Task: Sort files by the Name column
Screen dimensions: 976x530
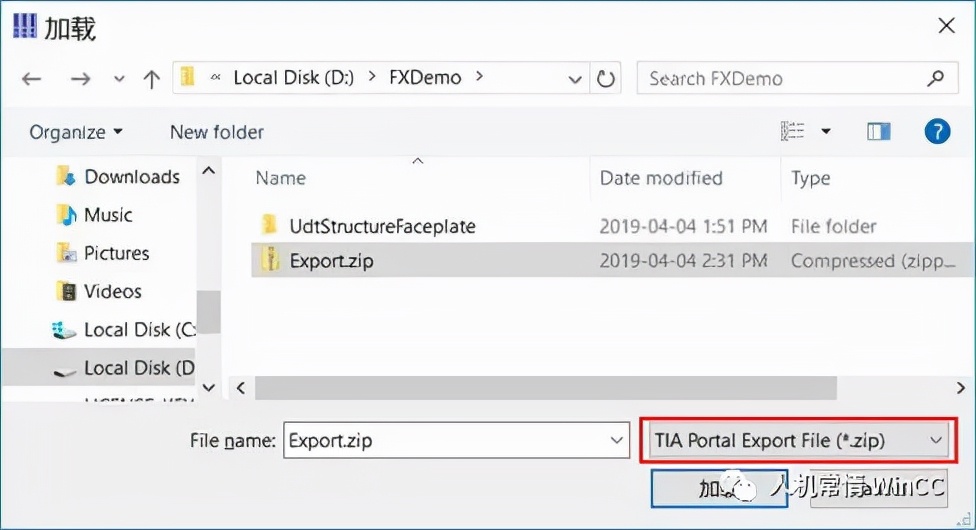Action: point(281,178)
